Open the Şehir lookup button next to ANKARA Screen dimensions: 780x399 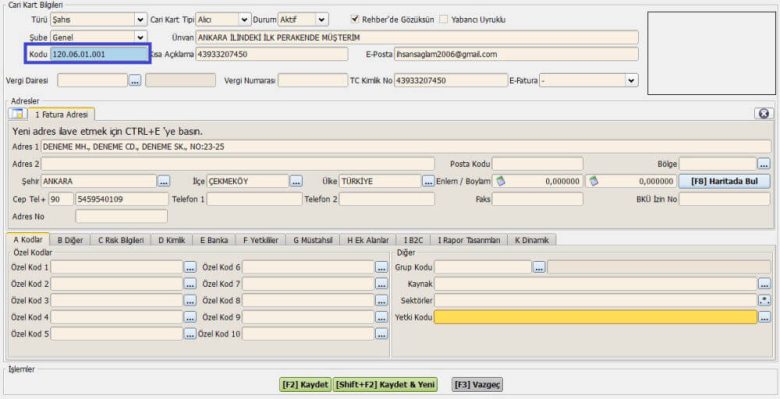tap(164, 182)
